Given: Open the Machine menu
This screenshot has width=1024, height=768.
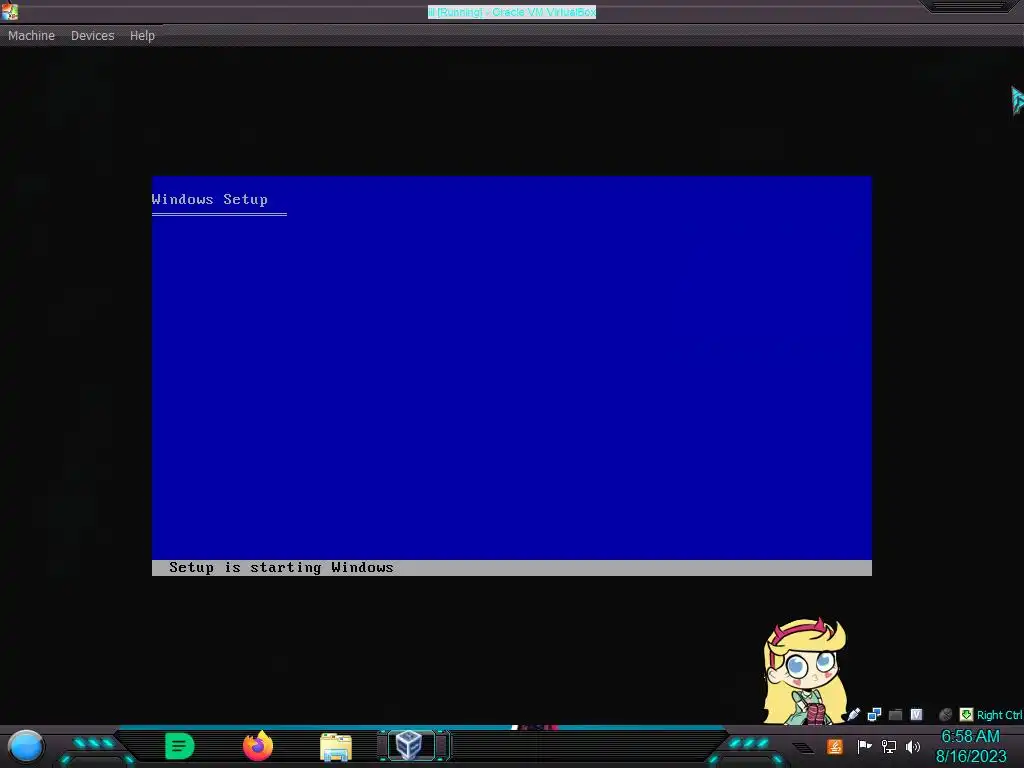Looking at the screenshot, I should pos(31,35).
